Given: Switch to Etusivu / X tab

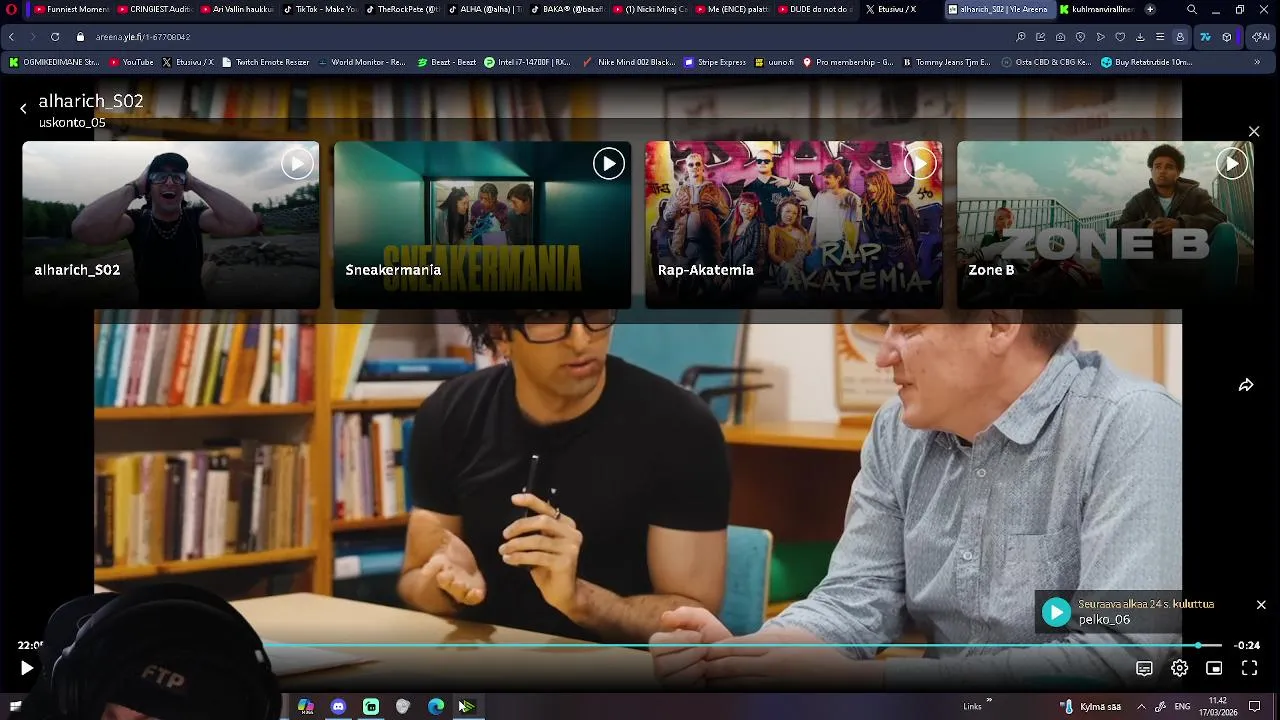Looking at the screenshot, I should click(x=896, y=9).
